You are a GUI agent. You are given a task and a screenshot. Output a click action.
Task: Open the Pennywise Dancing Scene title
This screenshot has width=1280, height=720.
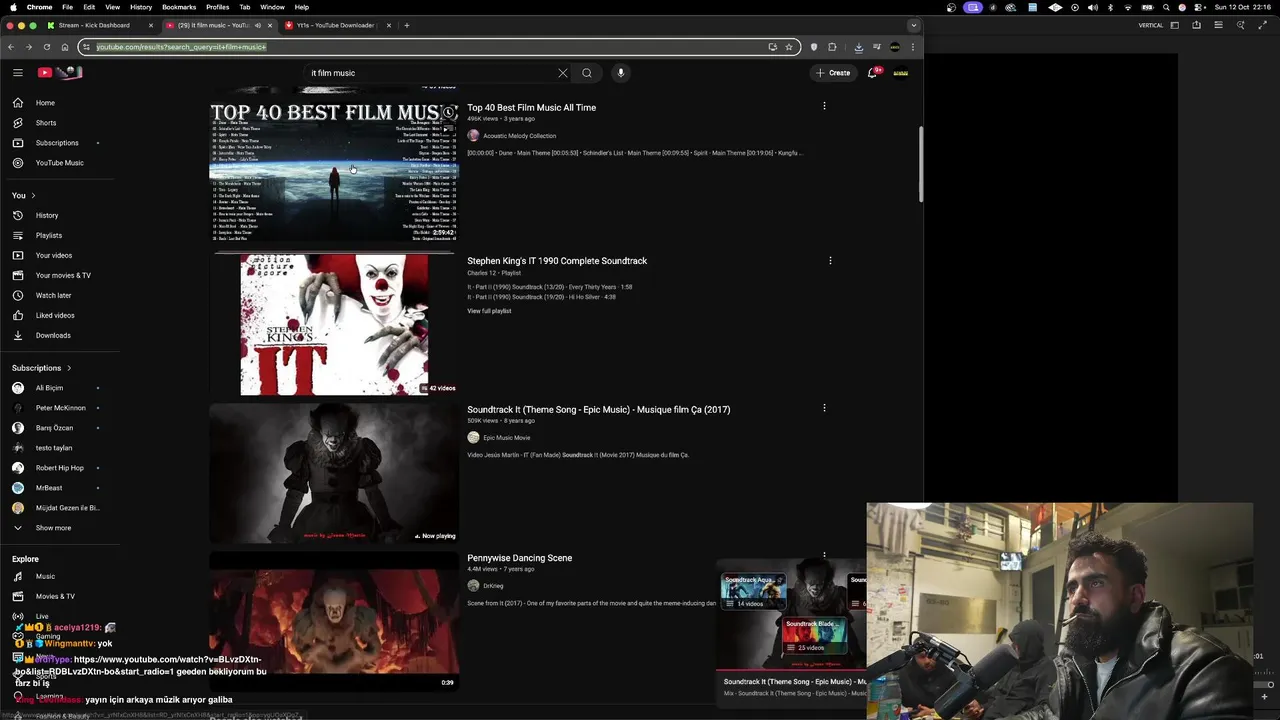pos(520,558)
